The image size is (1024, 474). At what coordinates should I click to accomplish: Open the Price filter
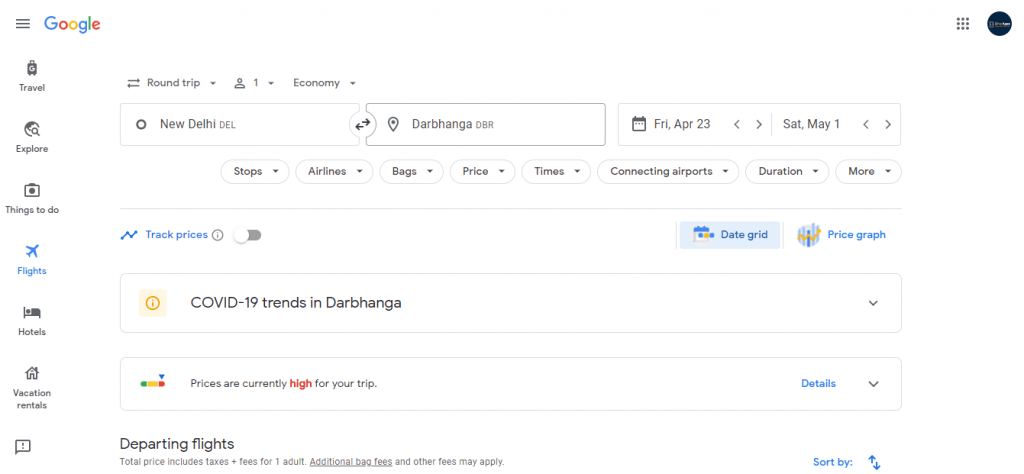483,172
